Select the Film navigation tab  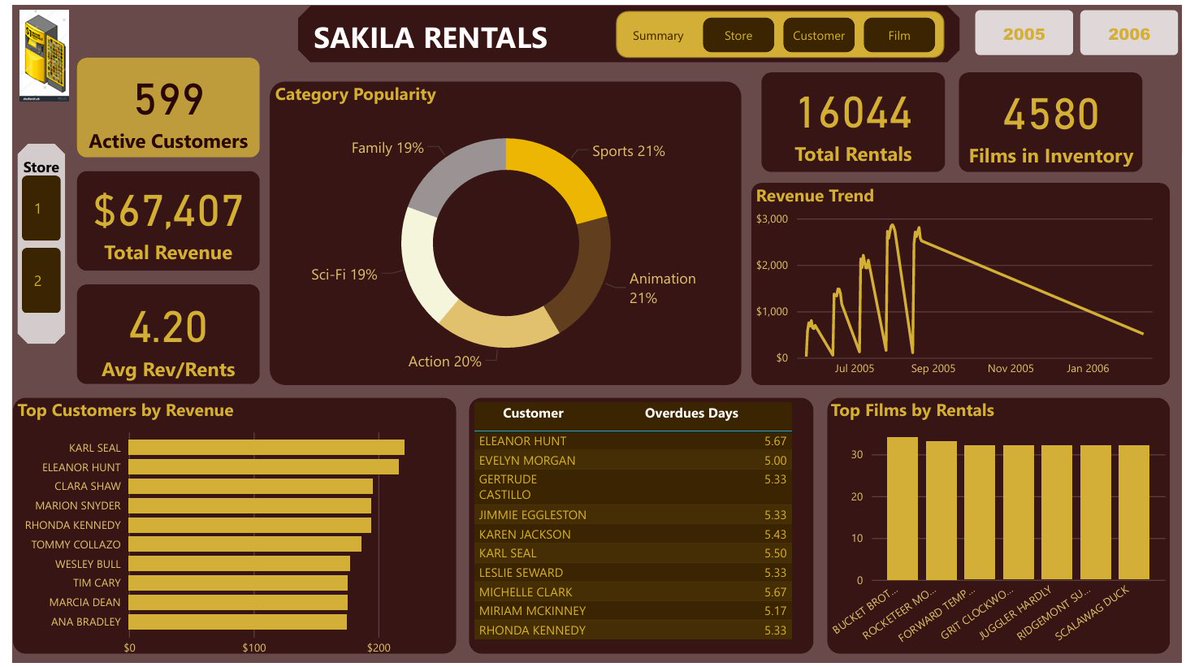(x=898, y=34)
